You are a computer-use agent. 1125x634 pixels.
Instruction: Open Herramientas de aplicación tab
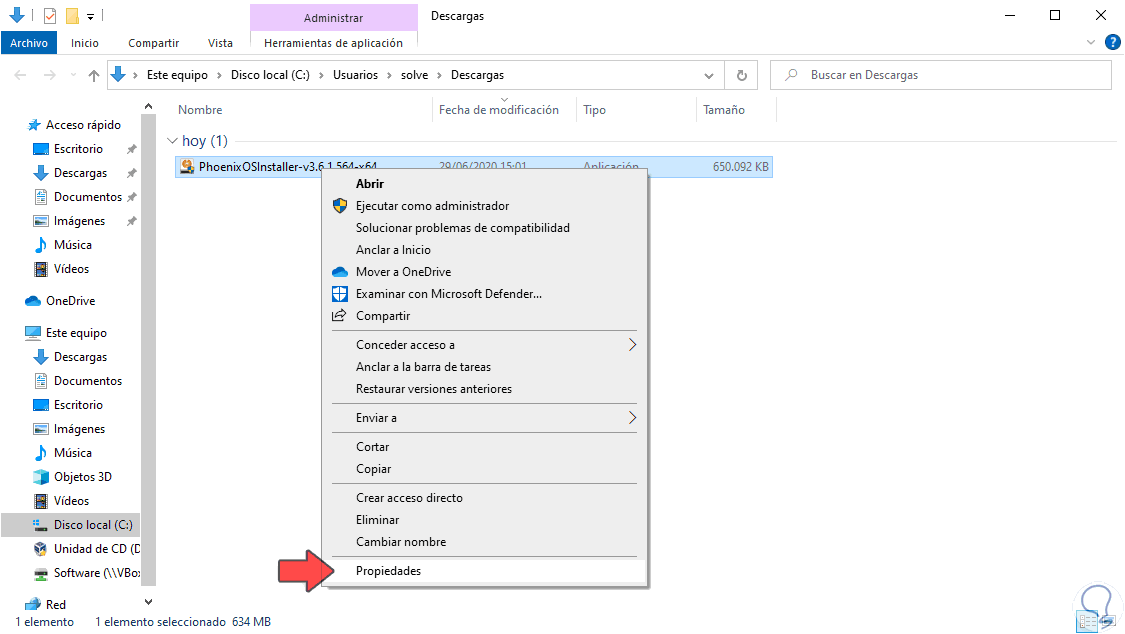pyautogui.click(x=334, y=43)
